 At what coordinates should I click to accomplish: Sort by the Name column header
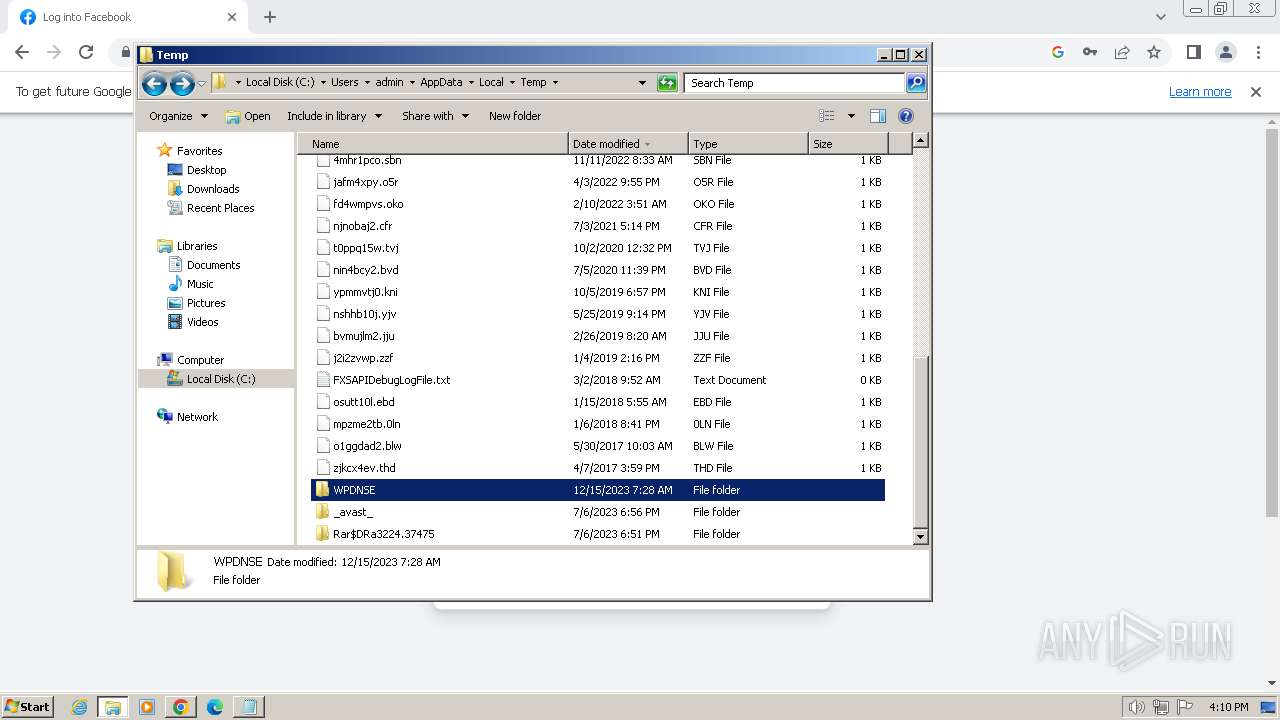(x=433, y=144)
